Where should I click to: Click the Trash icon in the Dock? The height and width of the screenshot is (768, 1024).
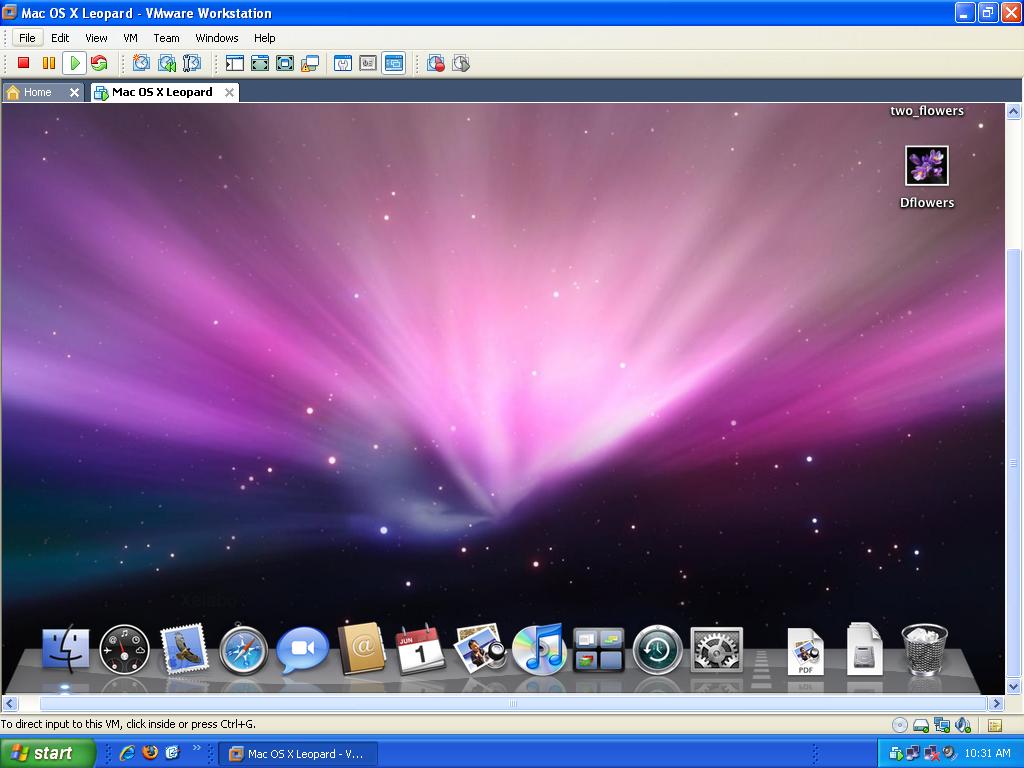point(925,650)
